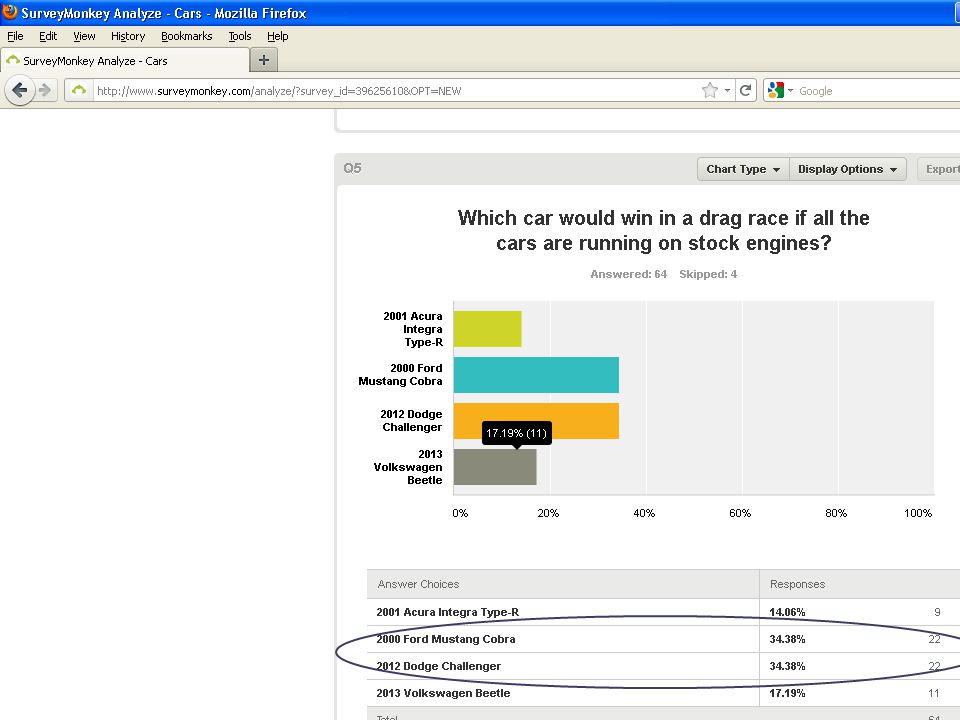The image size is (960, 720).
Task: Click 'Answered: 64' text
Action: [628, 274]
